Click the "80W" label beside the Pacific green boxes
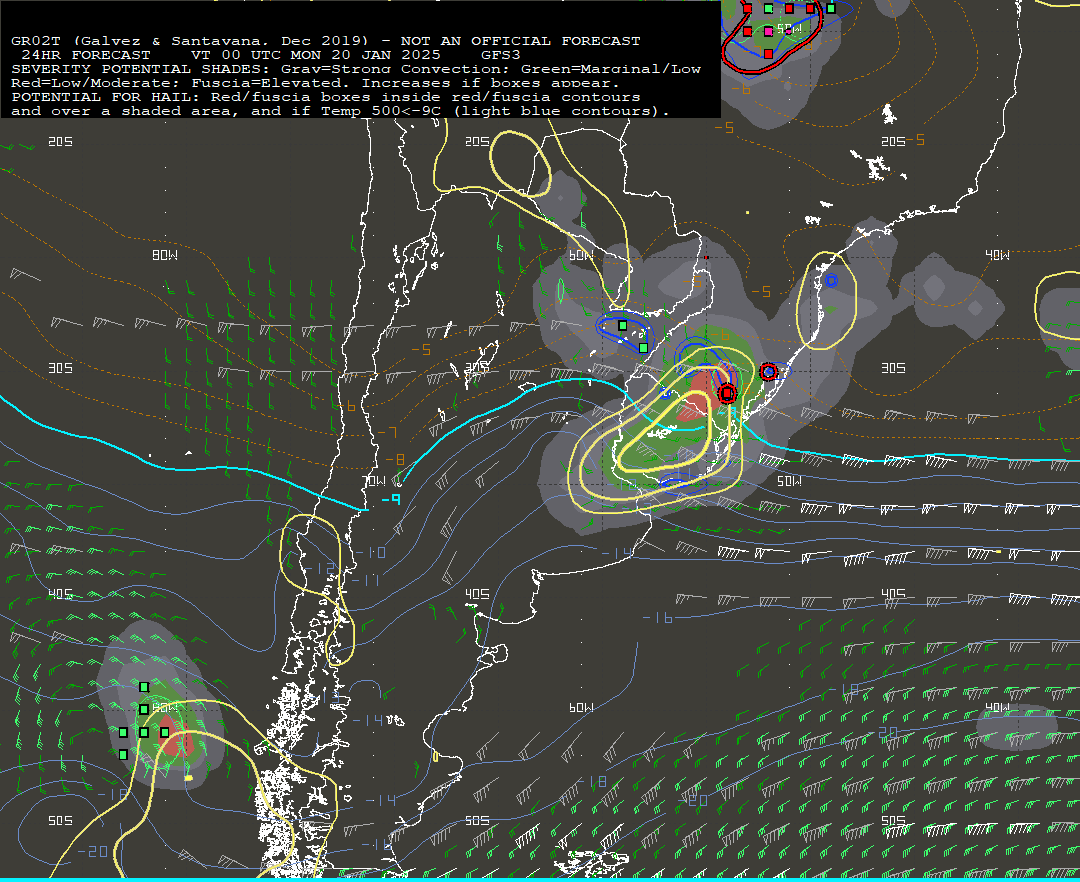 165,707
